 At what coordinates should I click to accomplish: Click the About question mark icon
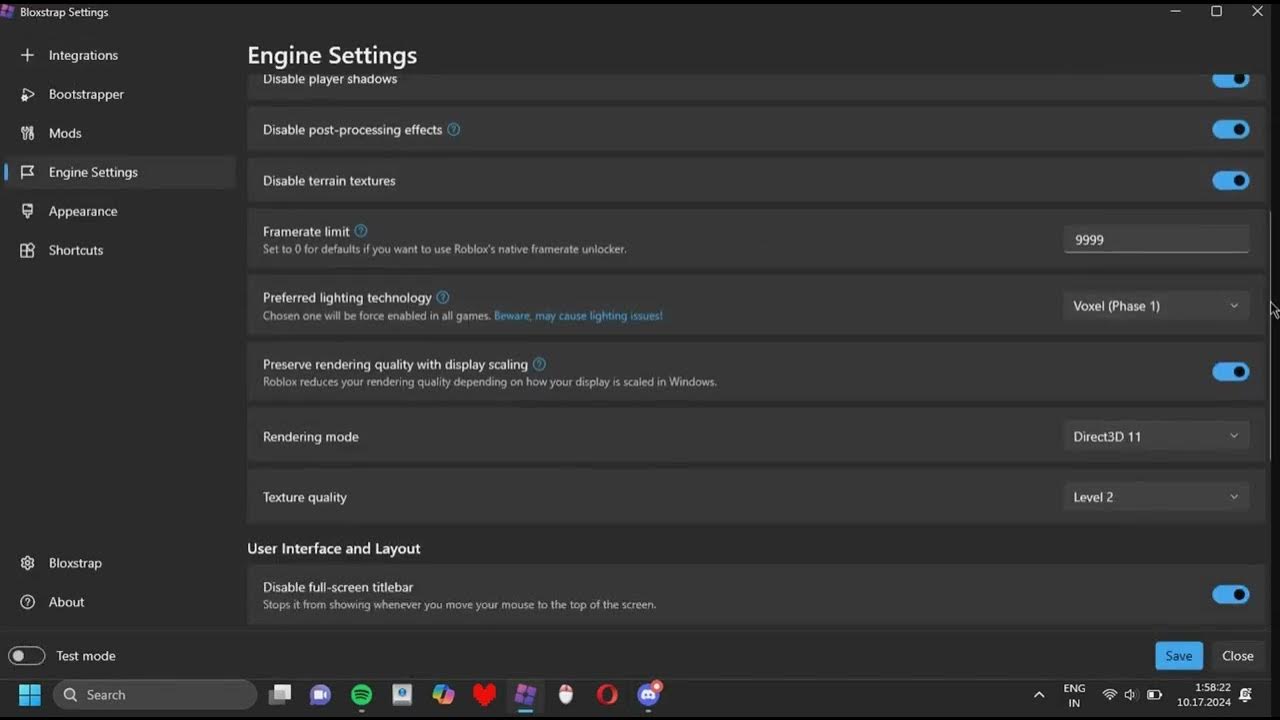[28, 602]
